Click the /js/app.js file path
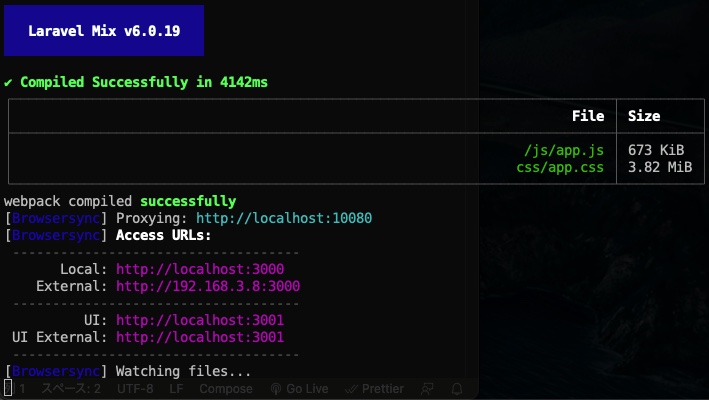Image resolution: width=709 pixels, height=400 pixels. 564,150
